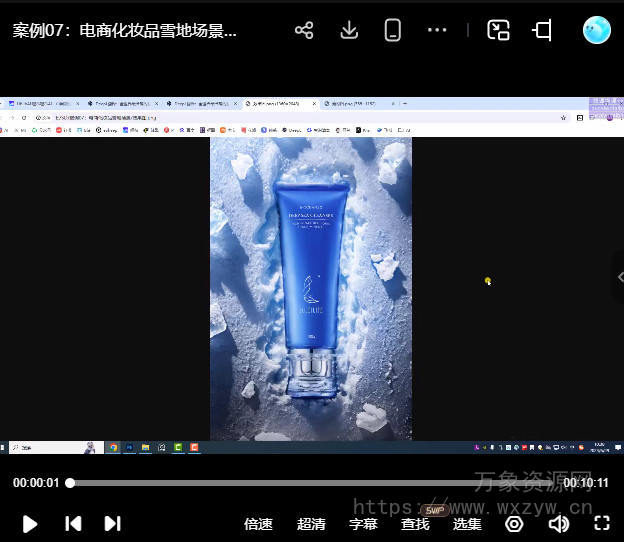Image resolution: width=624 pixels, height=542 pixels.
Task: Open the user avatar profile
Action: click(x=596, y=30)
